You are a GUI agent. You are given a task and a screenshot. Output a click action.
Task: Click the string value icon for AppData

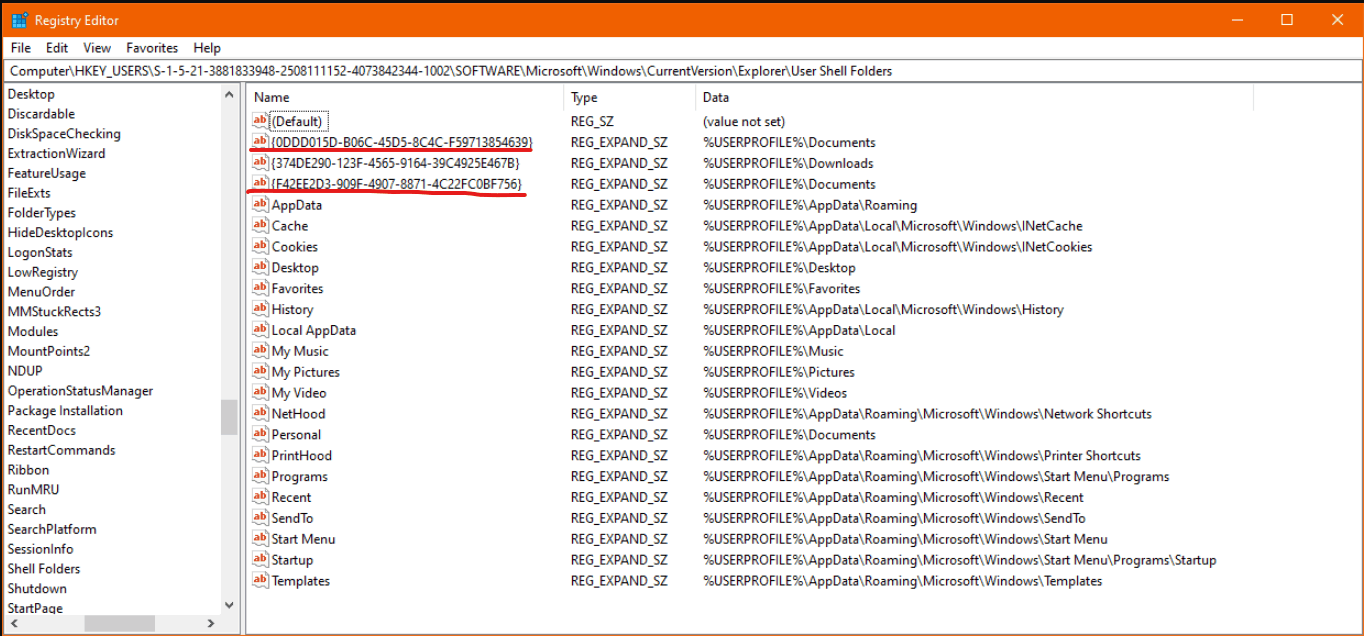(x=260, y=205)
